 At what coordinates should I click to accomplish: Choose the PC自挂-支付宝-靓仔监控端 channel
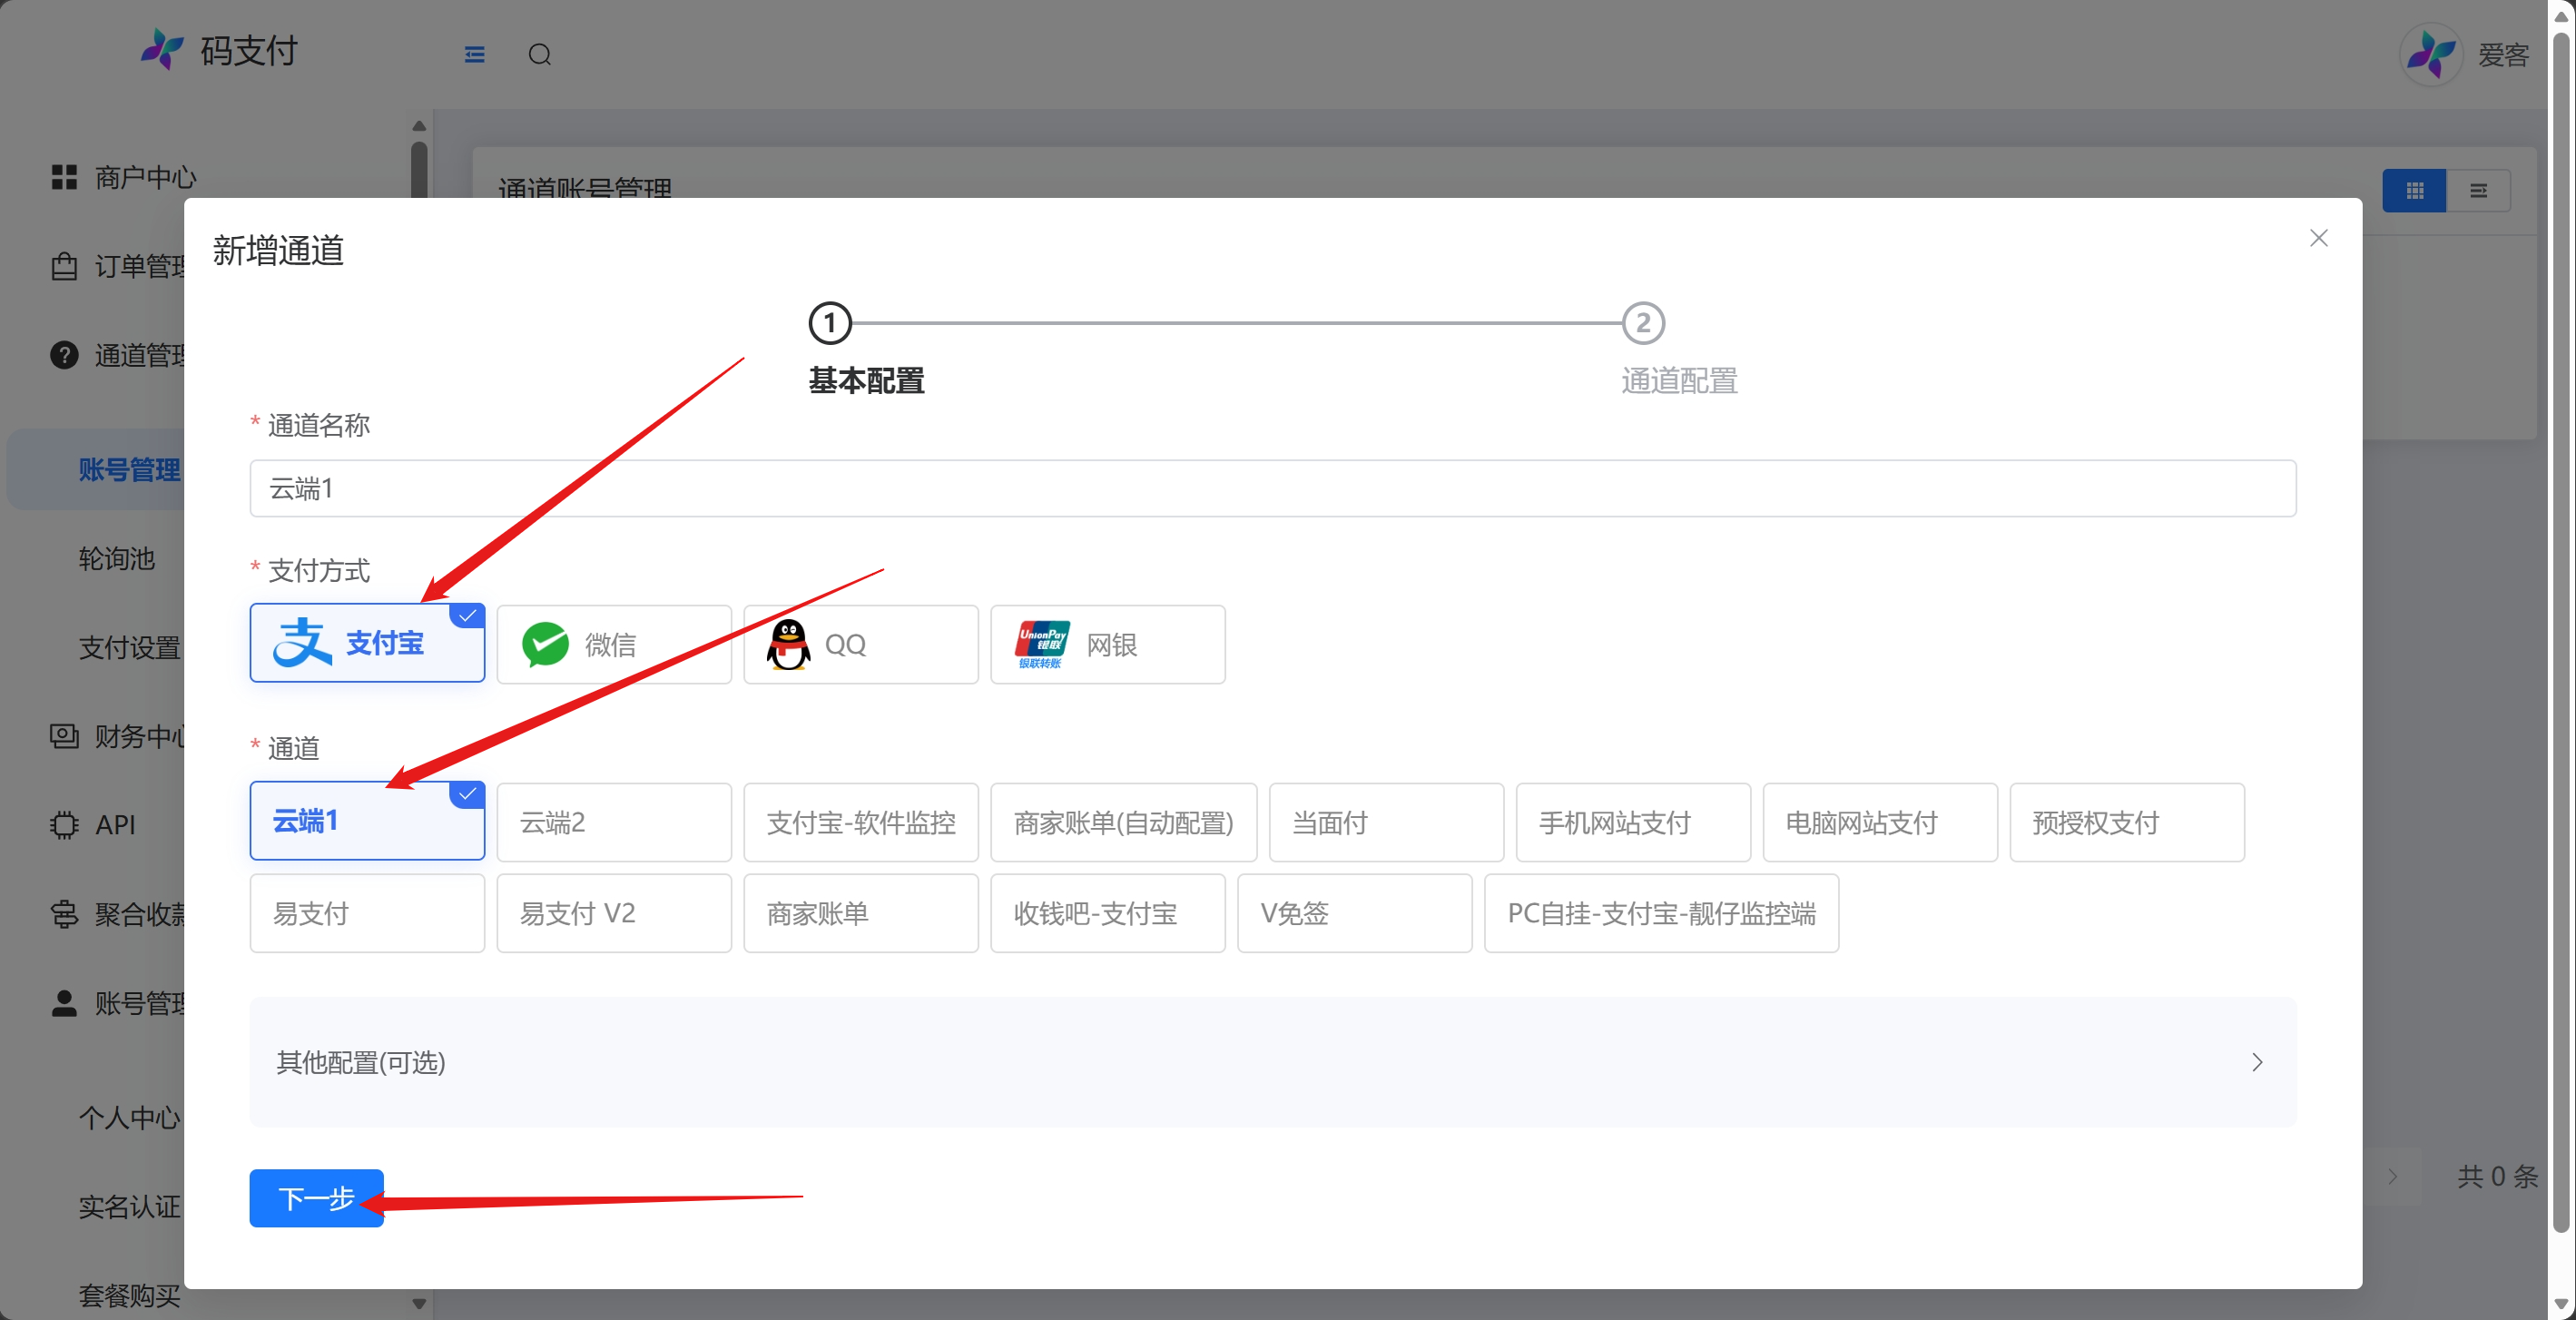(x=1662, y=913)
